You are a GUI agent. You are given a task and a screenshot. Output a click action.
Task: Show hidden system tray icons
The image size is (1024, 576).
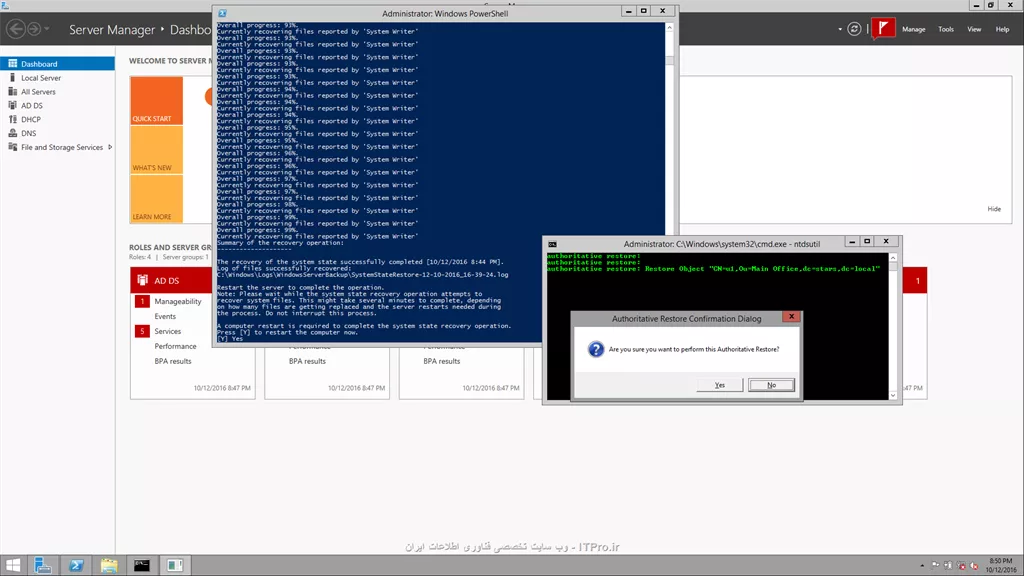[x=922, y=566]
